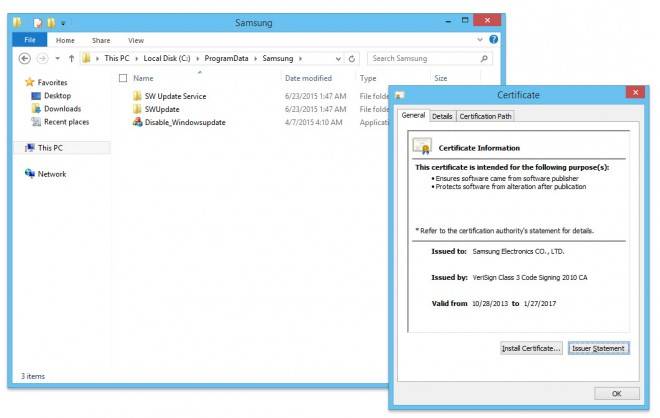Minimize the Samsung Explorer window
Viewport: 660px width, 418px height.
448,21
